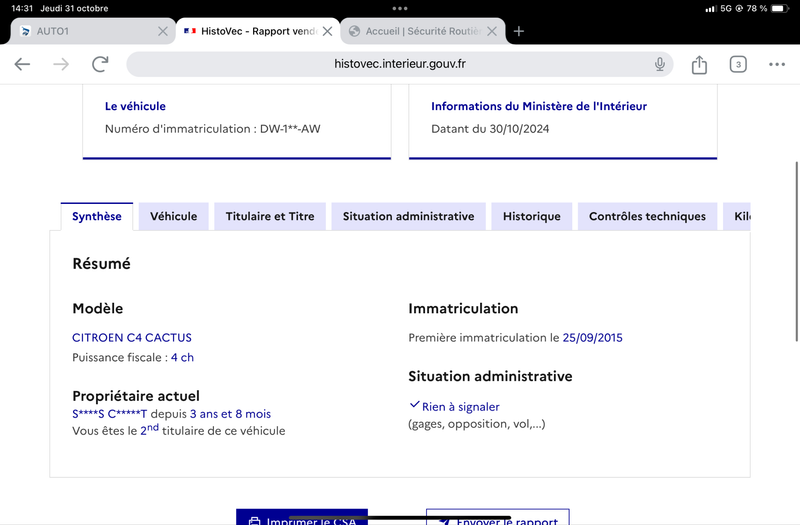This screenshot has height=525, width=800.
Task: Open the Véhicule tab
Action: tap(173, 216)
